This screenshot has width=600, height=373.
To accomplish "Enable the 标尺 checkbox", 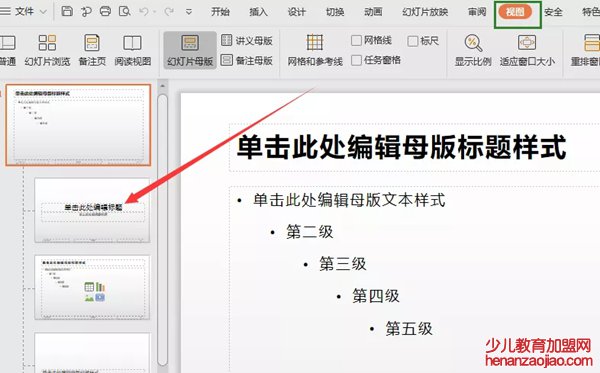I will coord(412,41).
